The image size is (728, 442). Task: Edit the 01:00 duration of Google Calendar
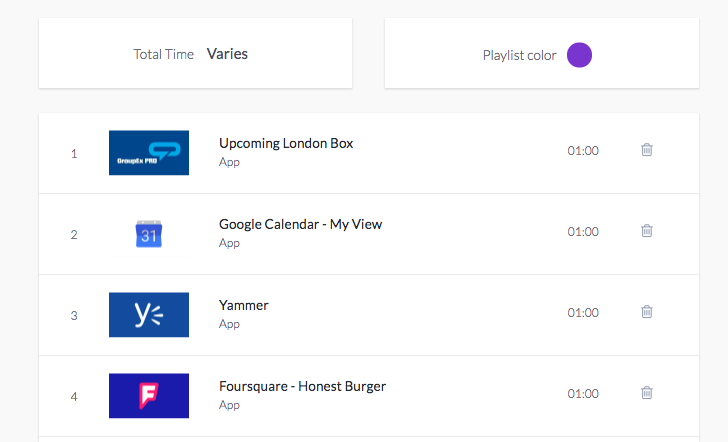pos(583,231)
